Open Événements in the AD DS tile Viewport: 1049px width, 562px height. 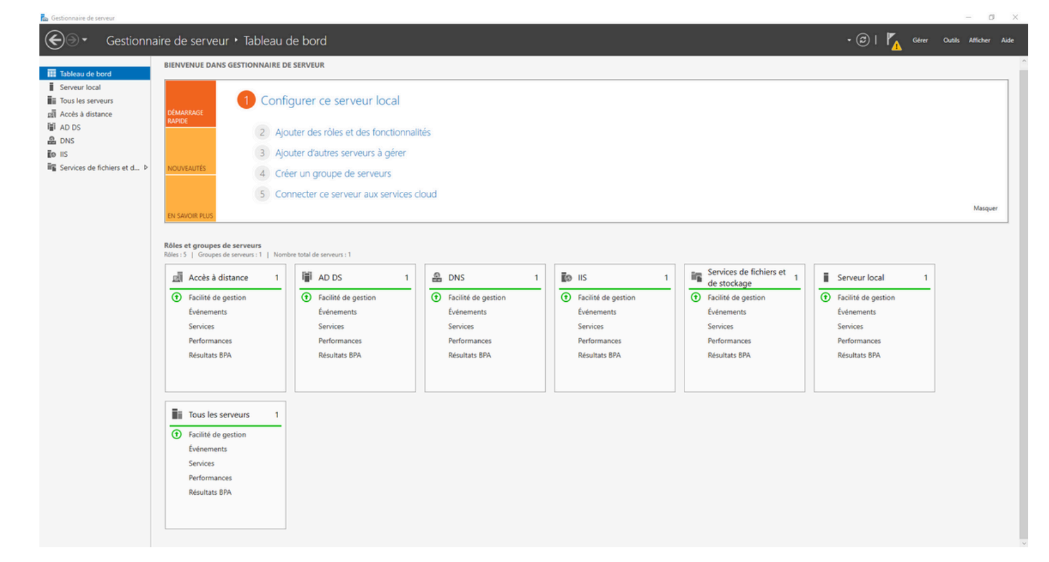[337, 312]
